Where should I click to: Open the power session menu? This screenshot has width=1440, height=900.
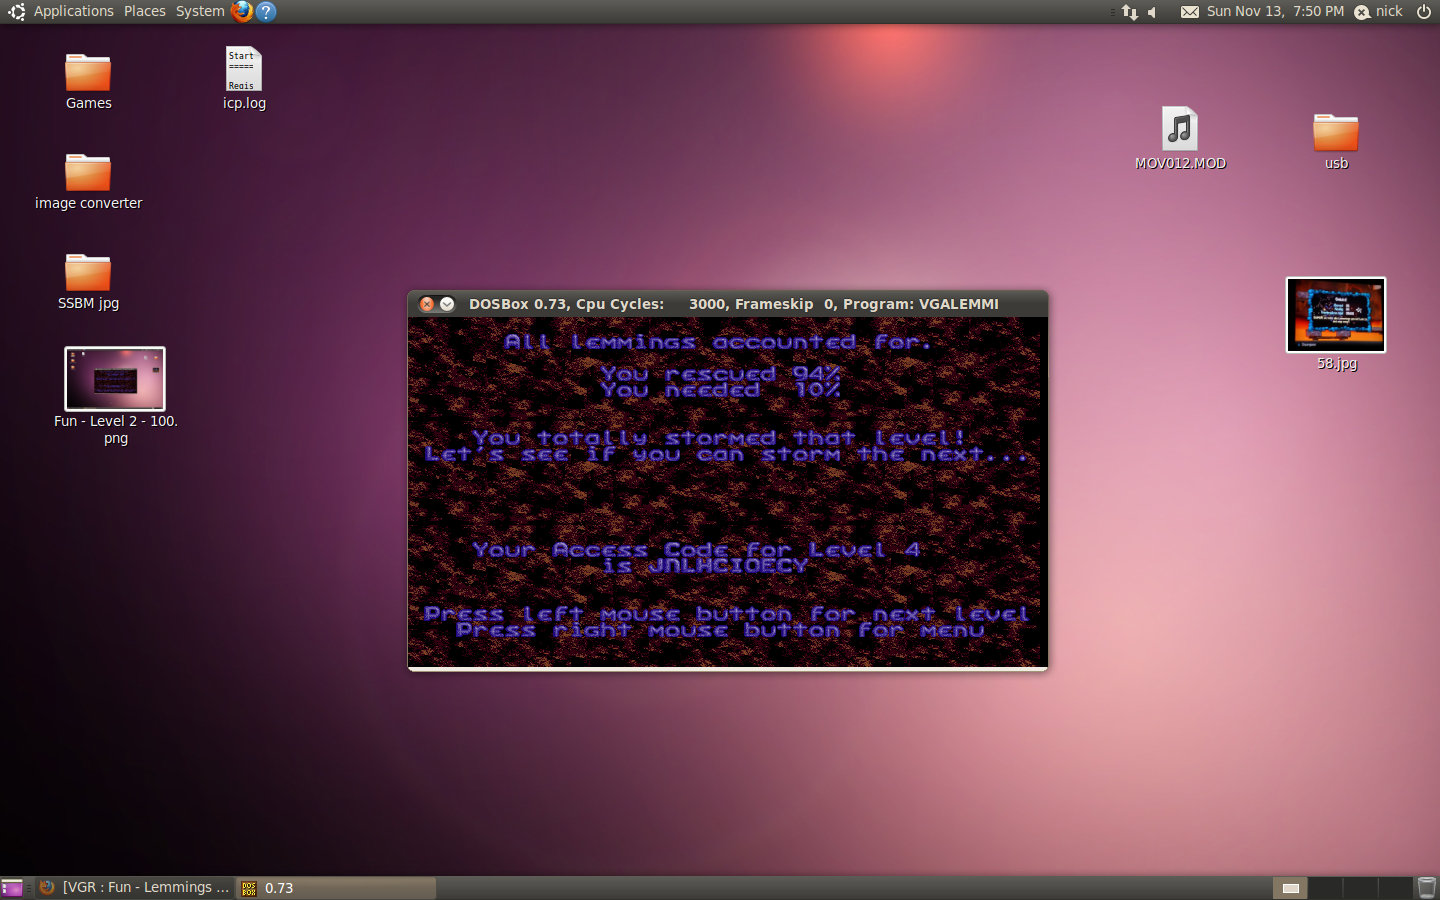[x=1424, y=11]
